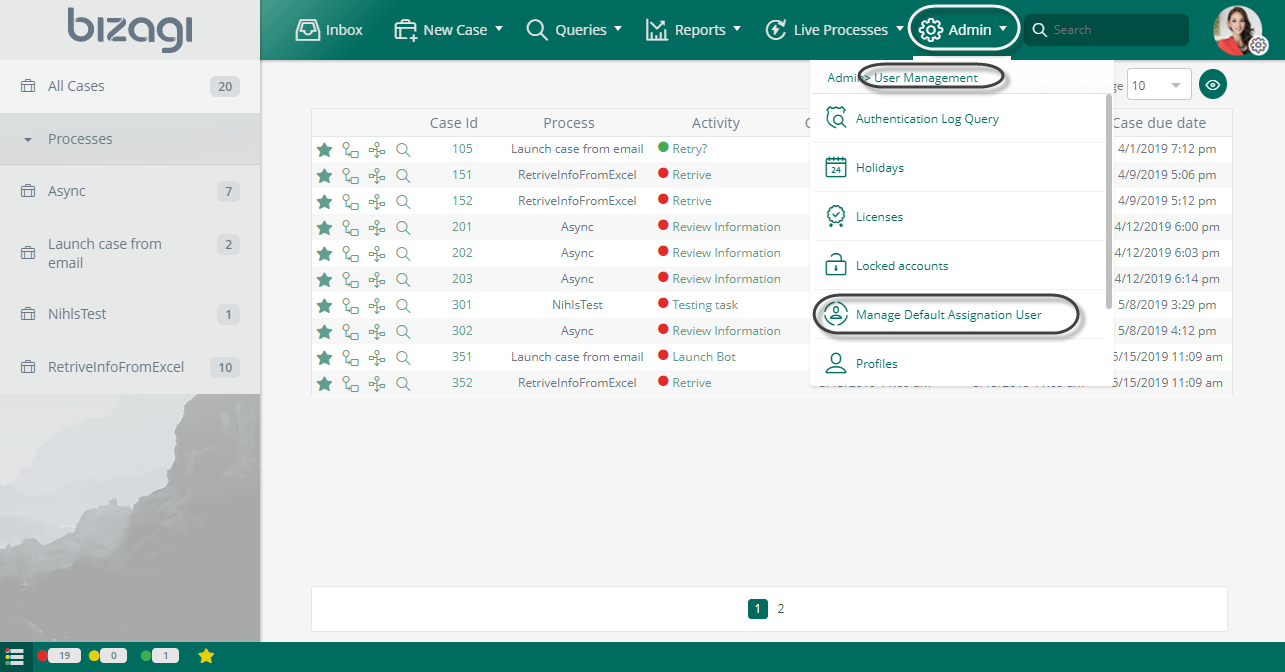Viewport: 1285px width, 672px height.
Task: Select the Async process in the sidebar
Action: 130,191
